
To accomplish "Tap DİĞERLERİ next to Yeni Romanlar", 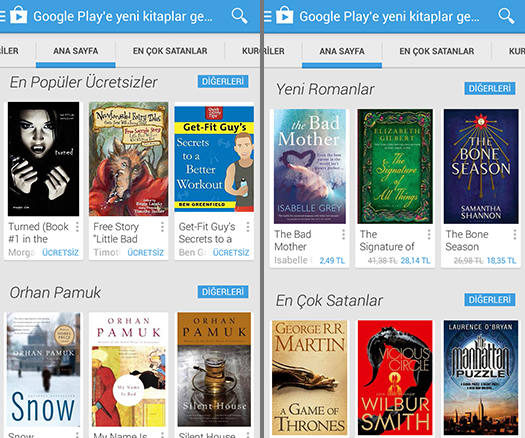I will pyautogui.click(x=490, y=88).
